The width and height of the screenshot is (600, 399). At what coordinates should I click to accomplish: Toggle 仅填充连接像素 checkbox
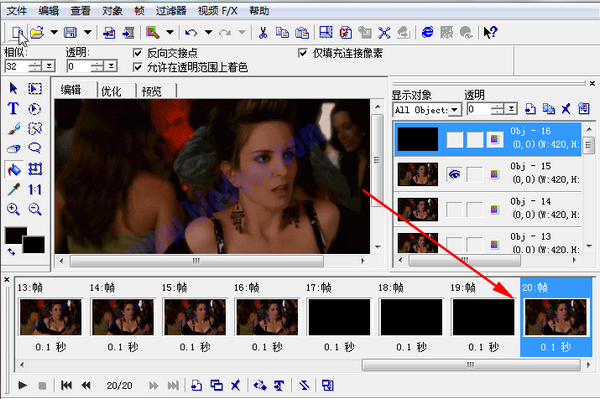click(x=302, y=53)
